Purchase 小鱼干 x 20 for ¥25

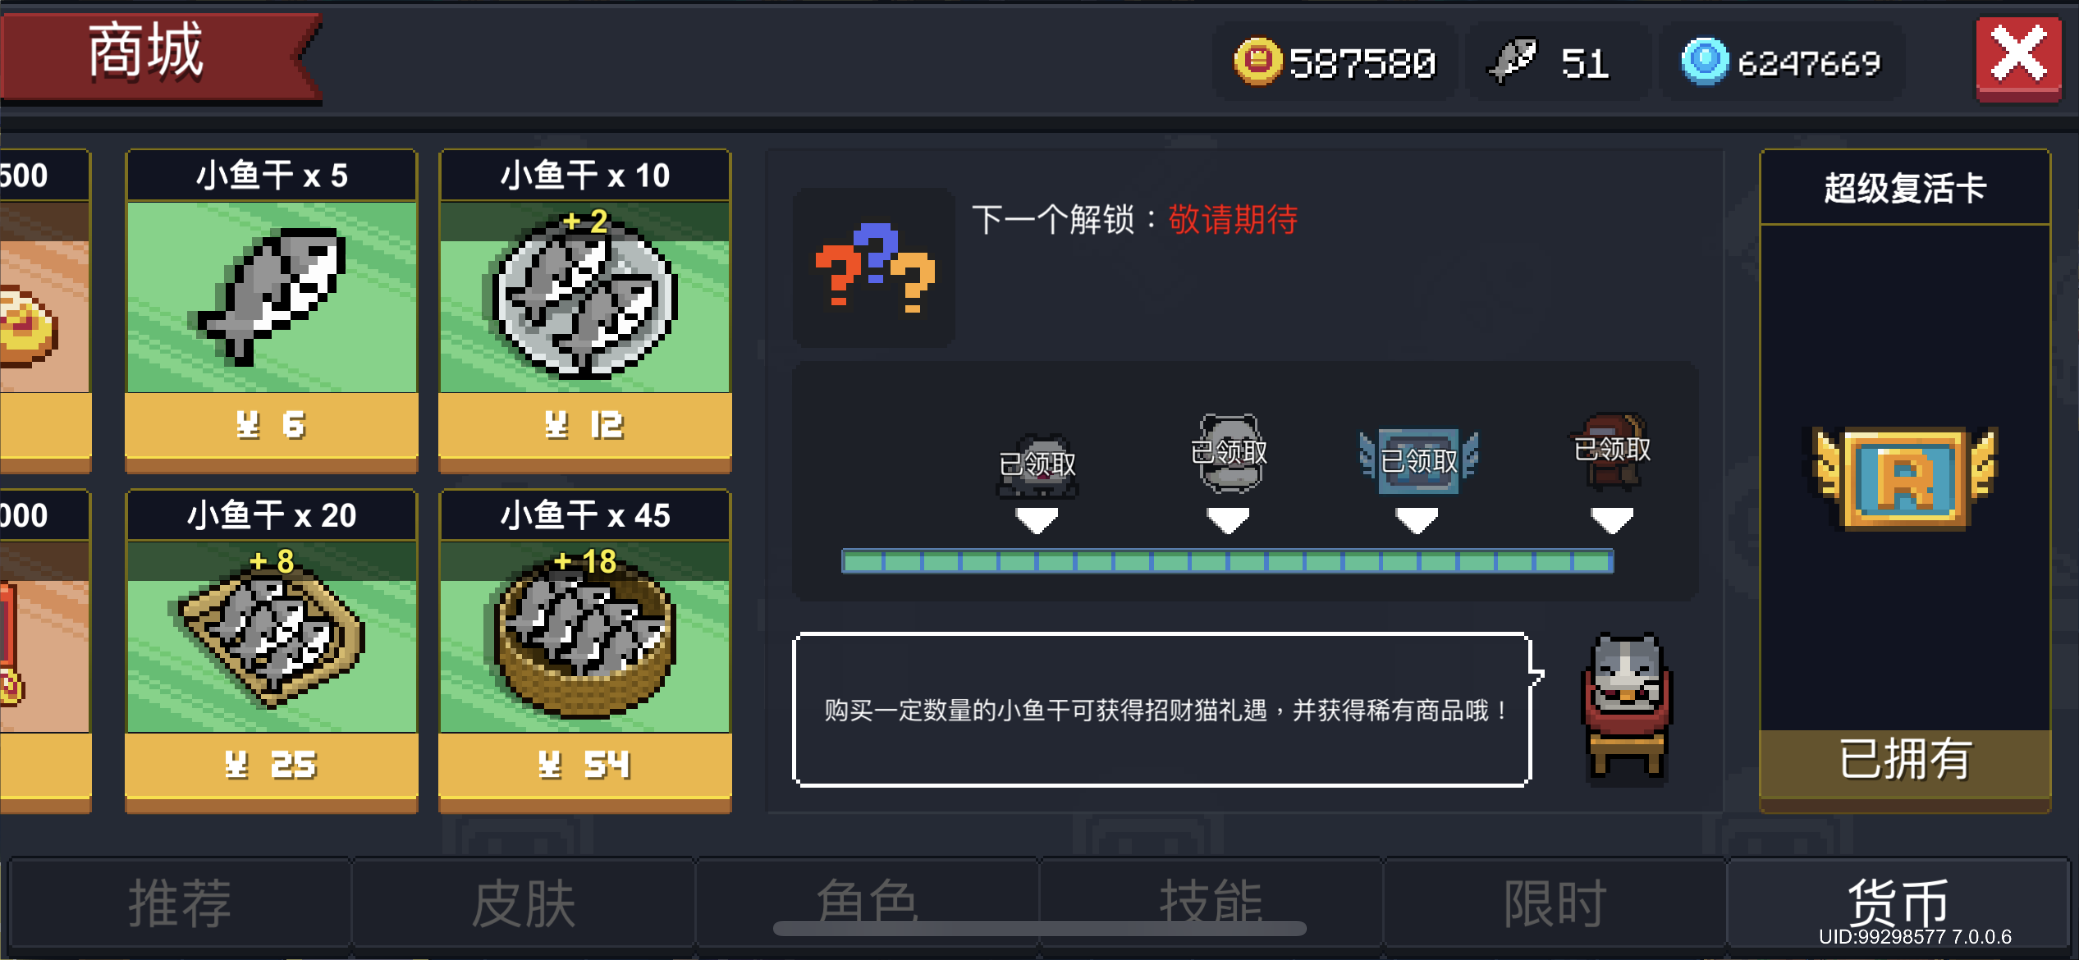click(271, 651)
